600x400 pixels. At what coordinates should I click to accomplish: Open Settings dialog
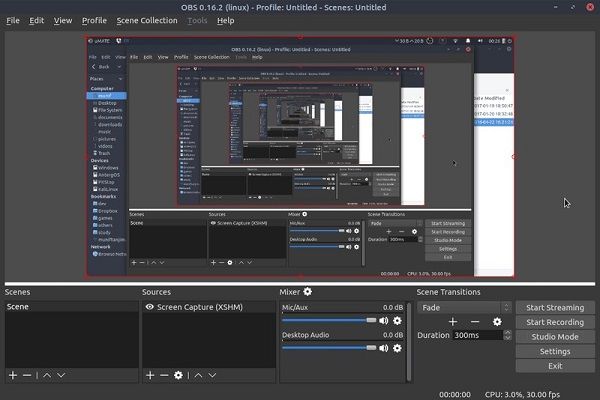[x=555, y=351]
